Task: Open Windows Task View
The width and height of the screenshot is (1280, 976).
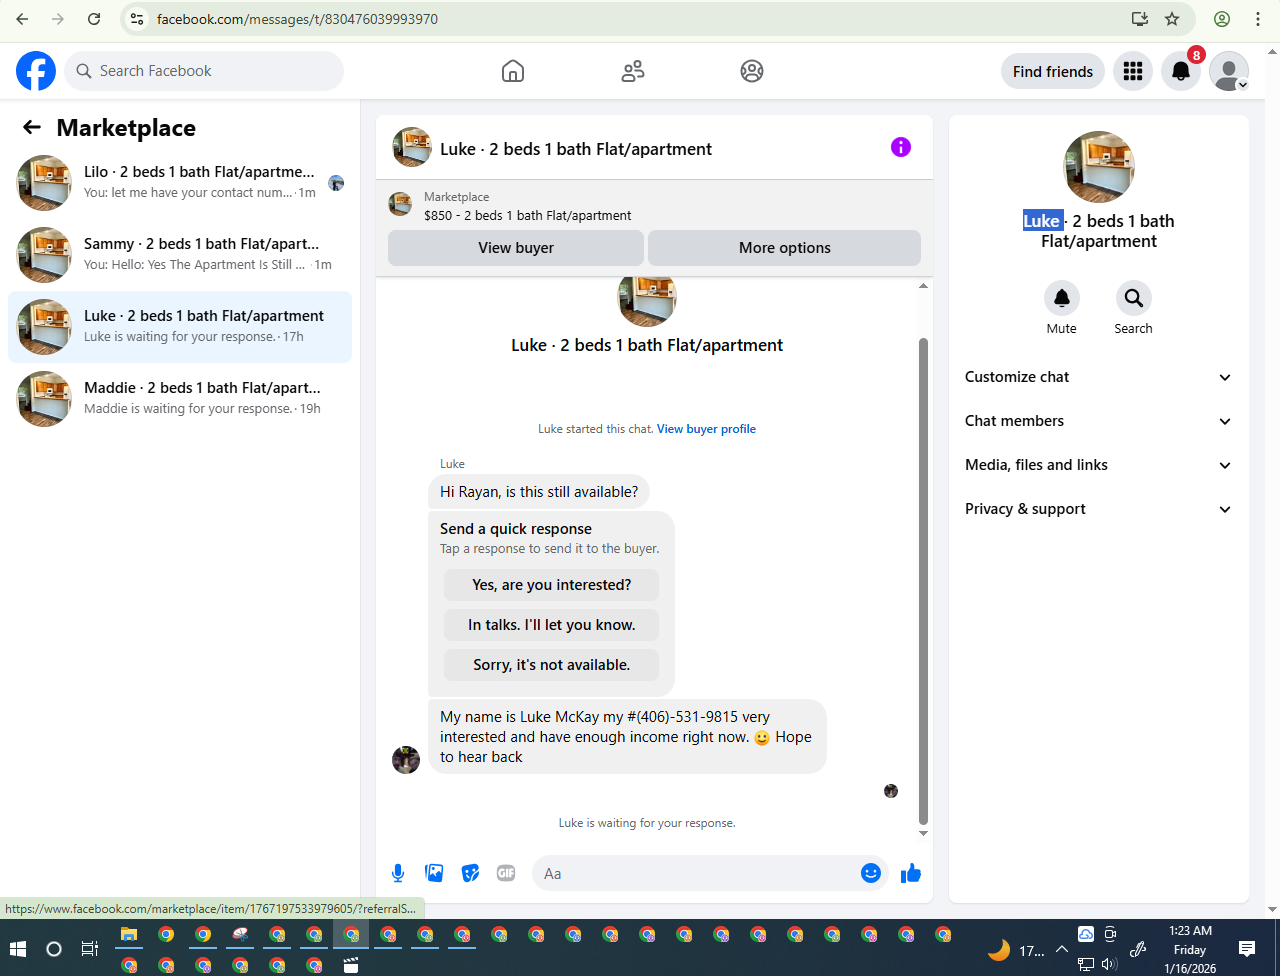Action: (x=89, y=948)
